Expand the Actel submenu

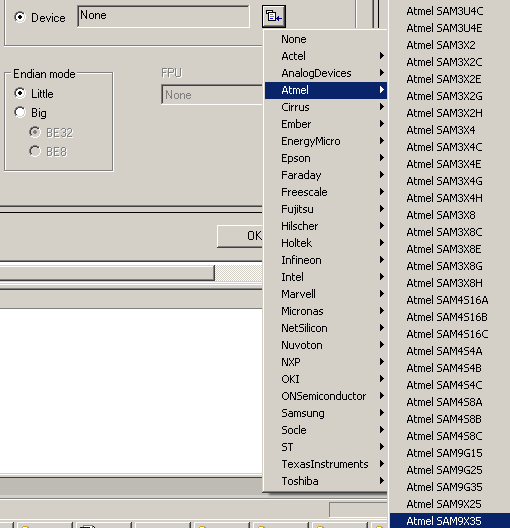coord(326,56)
